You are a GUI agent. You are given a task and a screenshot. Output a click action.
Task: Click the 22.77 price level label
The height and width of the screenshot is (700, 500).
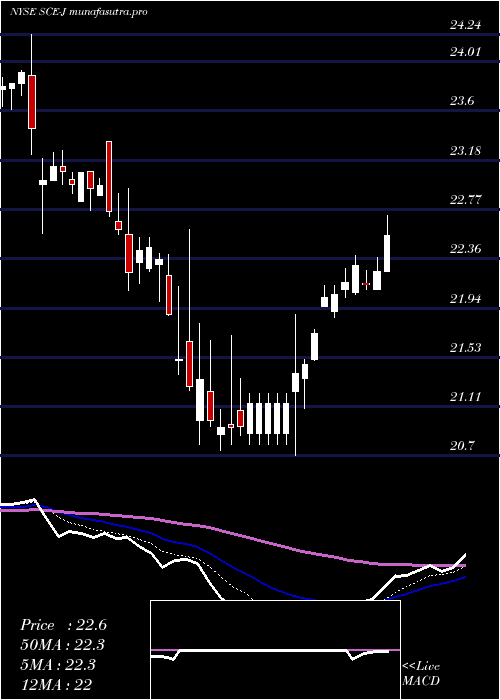[465, 200]
